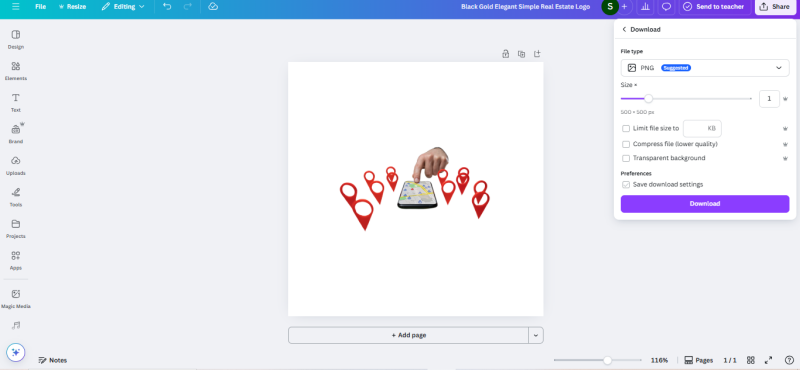800x370 pixels.
Task: Click the Download button
Action: pos(705,204)
